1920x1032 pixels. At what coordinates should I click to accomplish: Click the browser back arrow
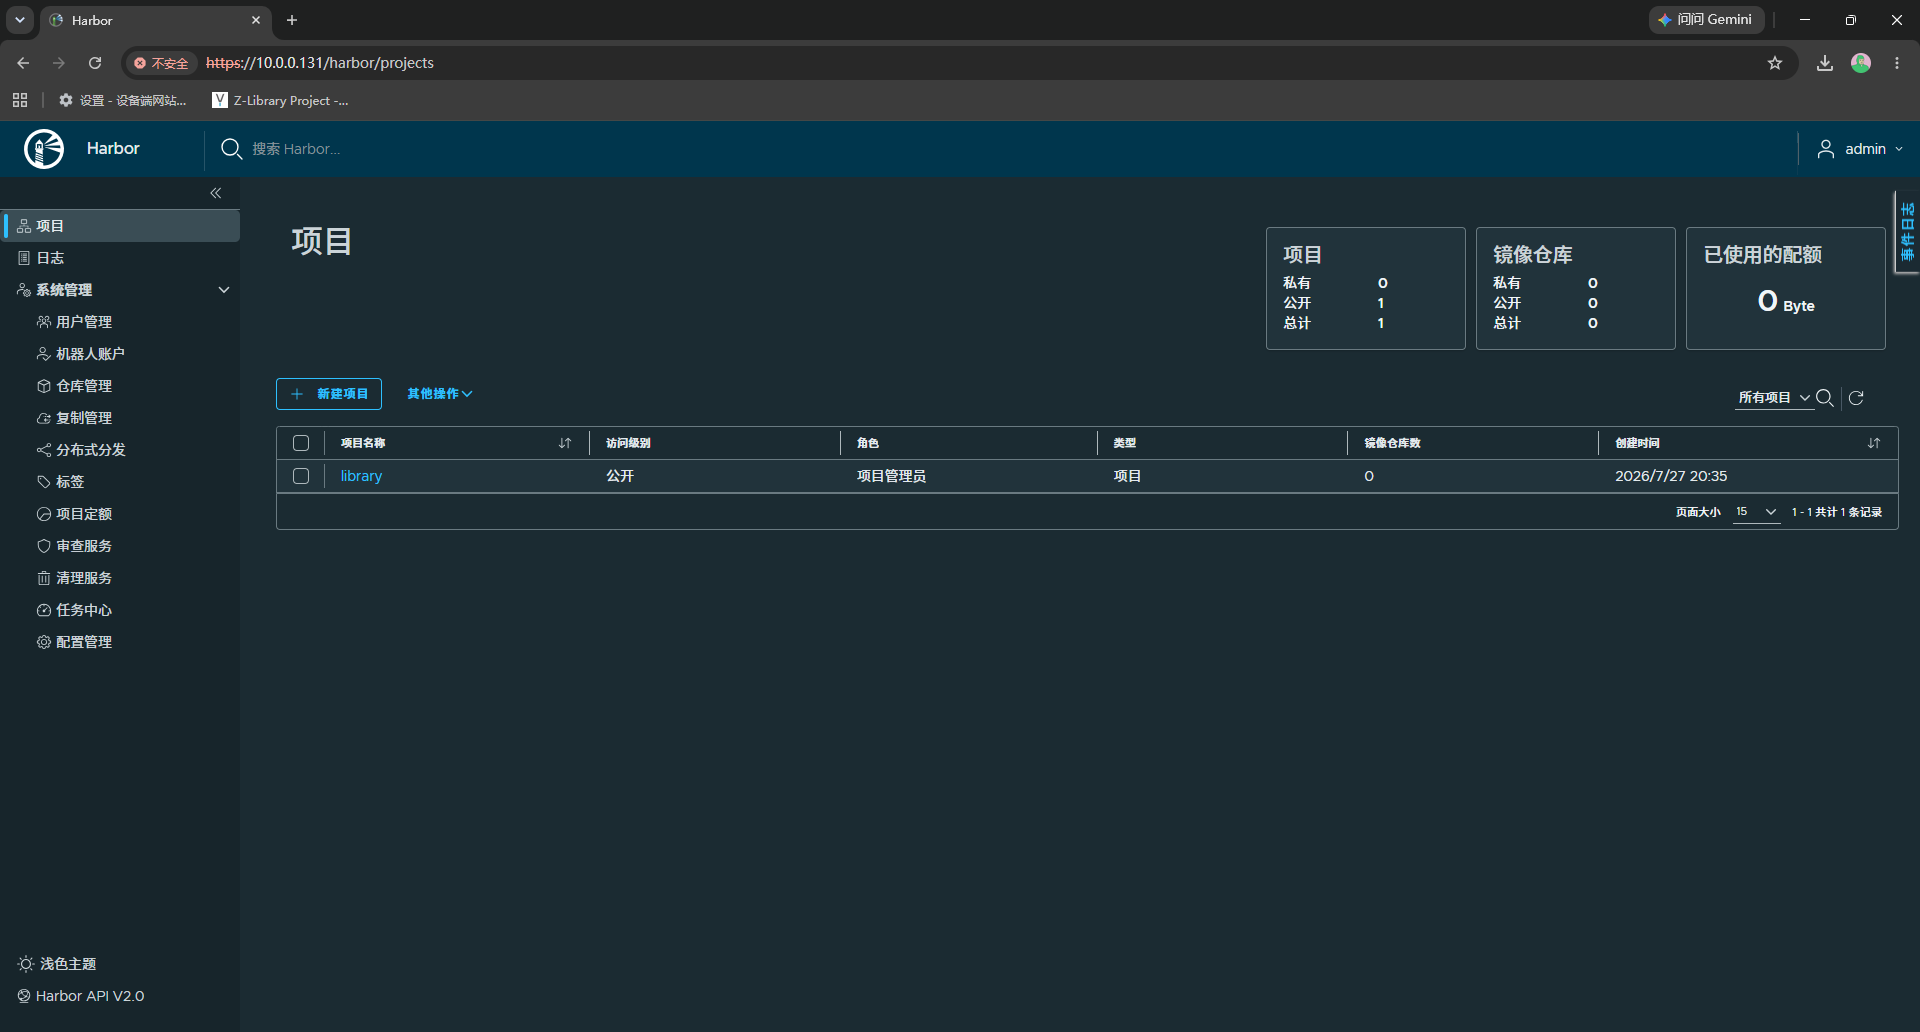tap(23, 63)
